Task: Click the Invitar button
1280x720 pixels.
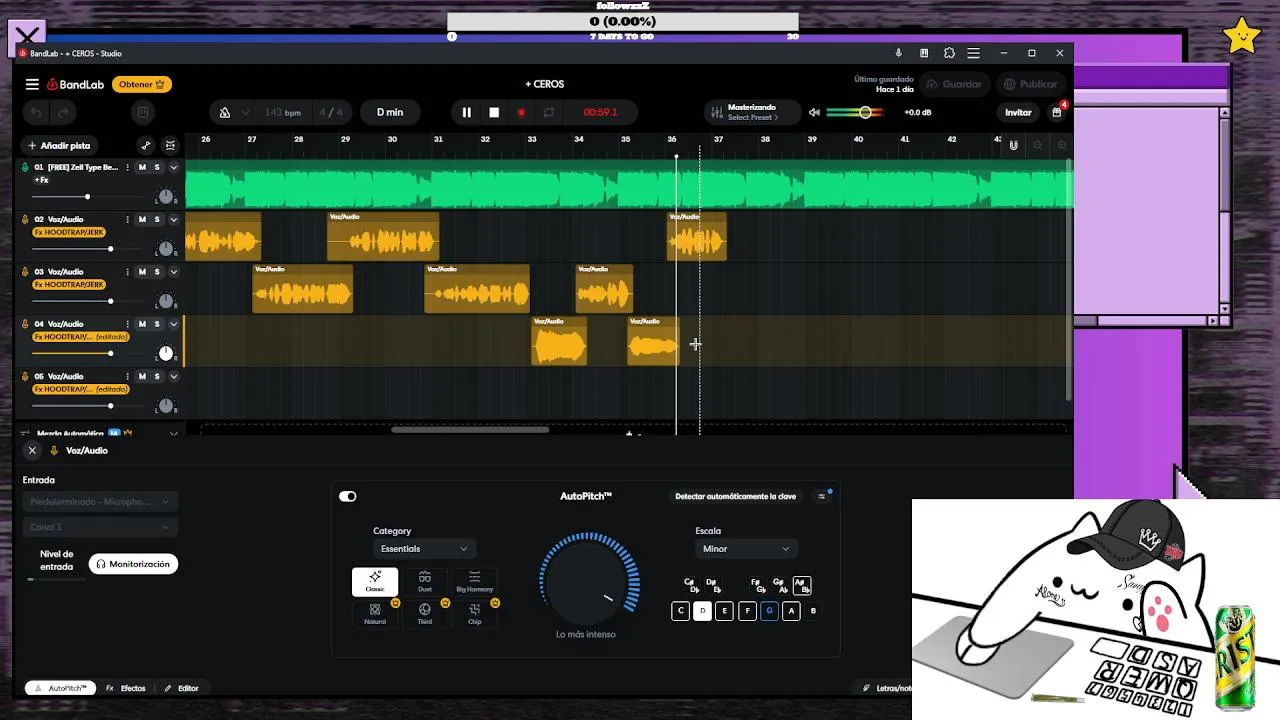Action: point(1018,113)
